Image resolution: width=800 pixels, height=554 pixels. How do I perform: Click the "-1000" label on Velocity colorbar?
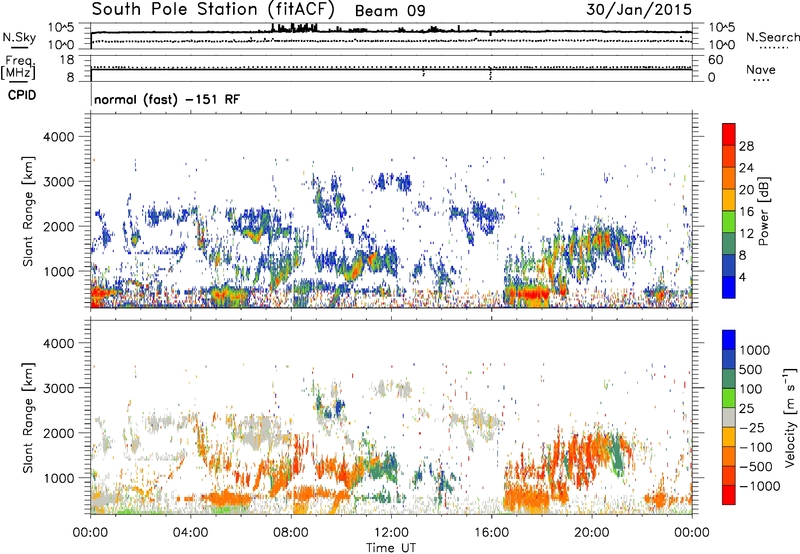[759, 486]
